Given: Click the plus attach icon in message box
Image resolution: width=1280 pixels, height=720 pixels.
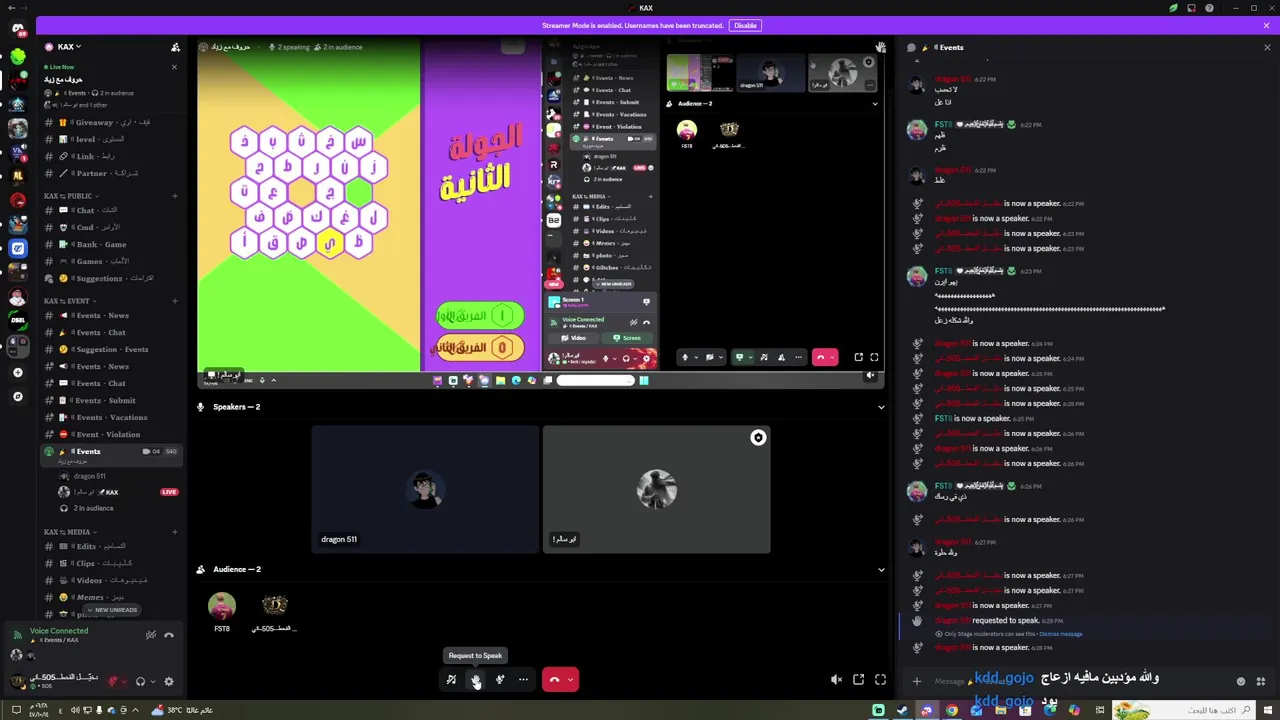Looking at the screenshot, I should click(916, 681).
